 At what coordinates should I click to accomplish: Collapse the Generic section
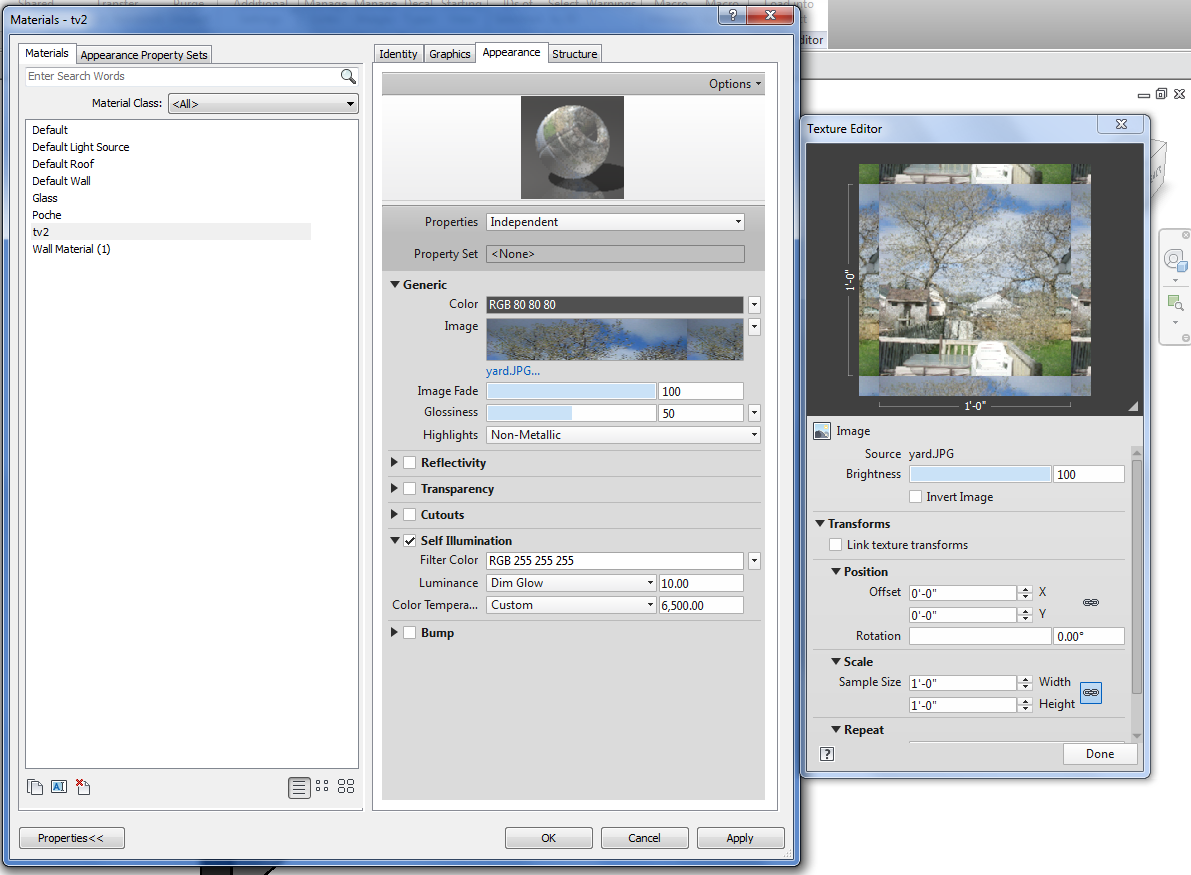coord(396,285)
